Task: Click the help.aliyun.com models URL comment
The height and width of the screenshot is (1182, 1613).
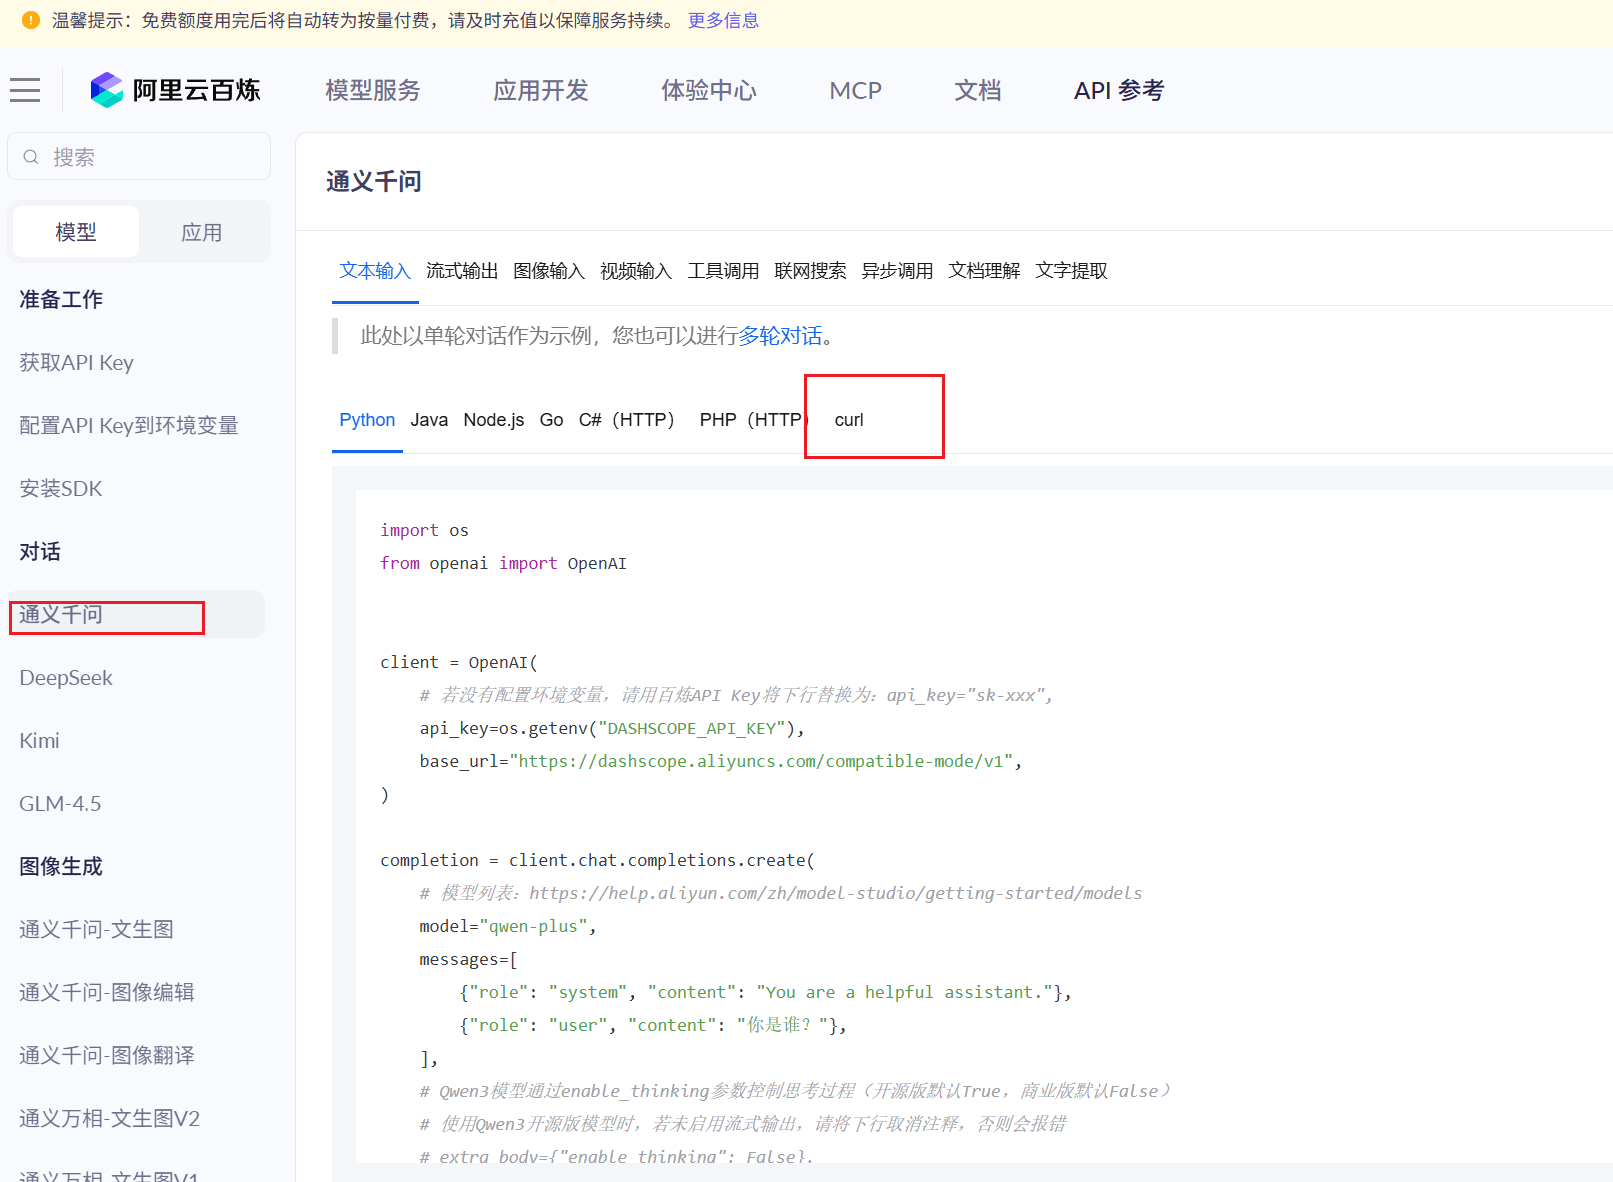Action: (836, 893)
